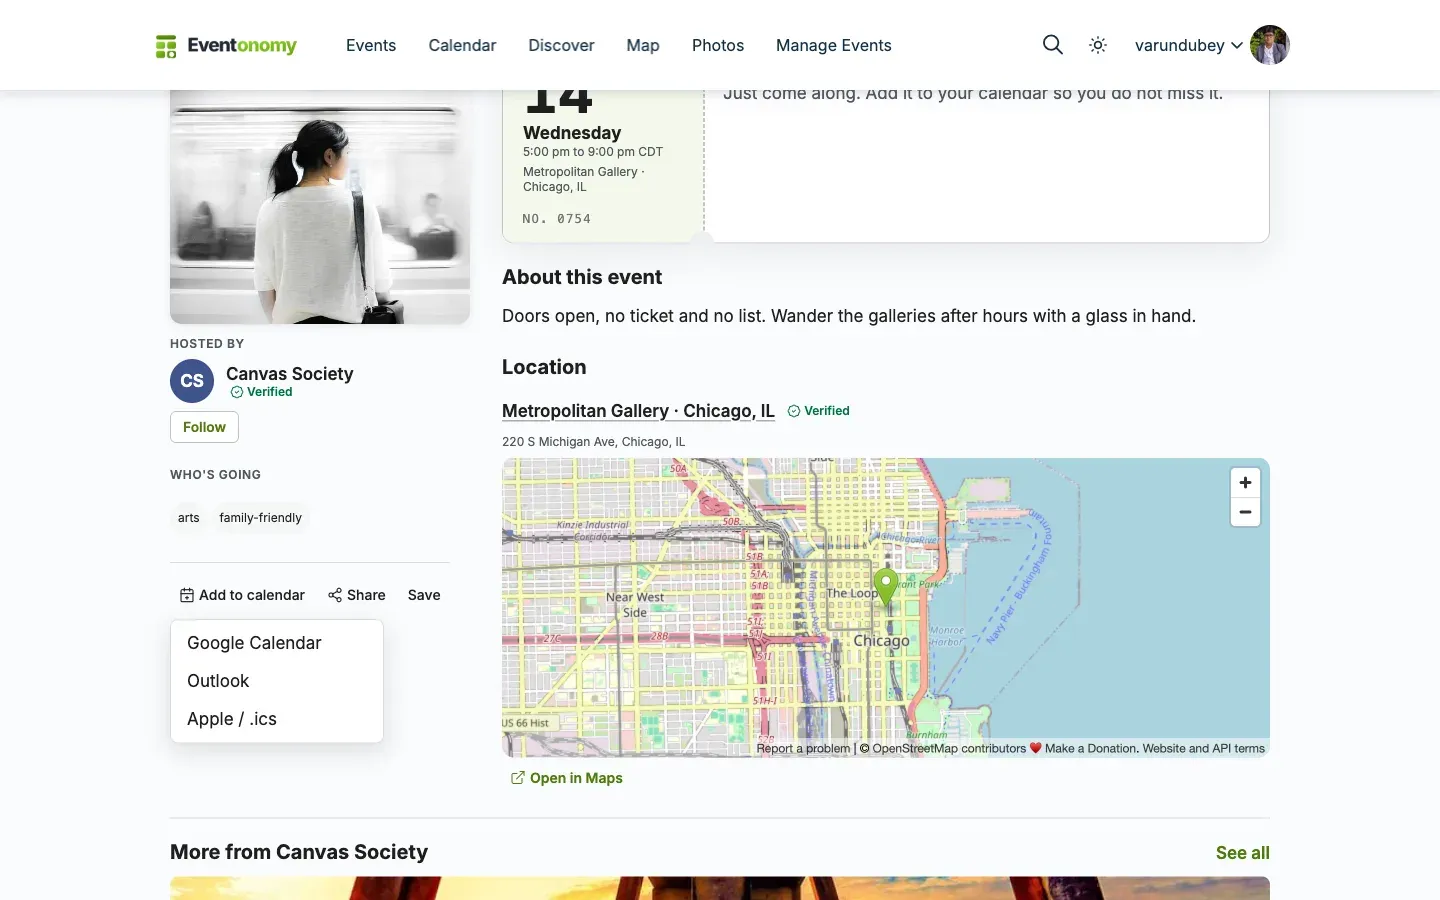Zoom out on the map

click(x=1245, y=512)
